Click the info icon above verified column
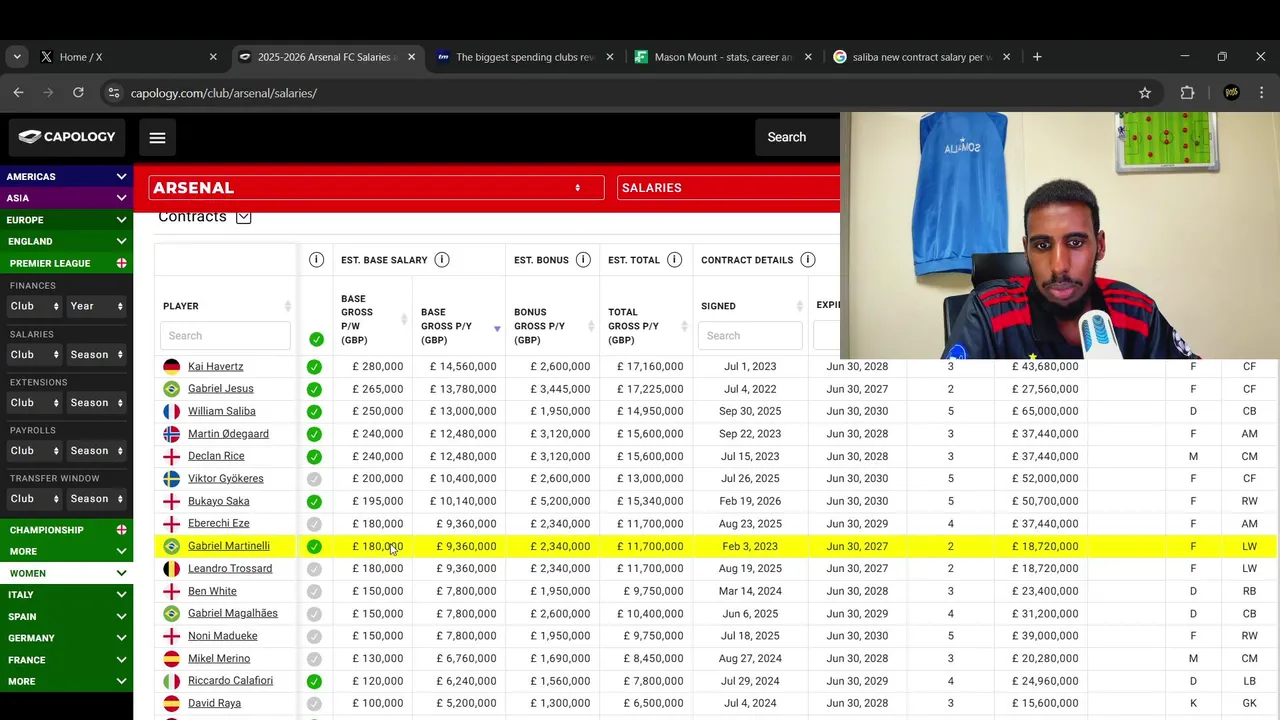This screenshot has height=720, width=1280. (x=316, y=260)
